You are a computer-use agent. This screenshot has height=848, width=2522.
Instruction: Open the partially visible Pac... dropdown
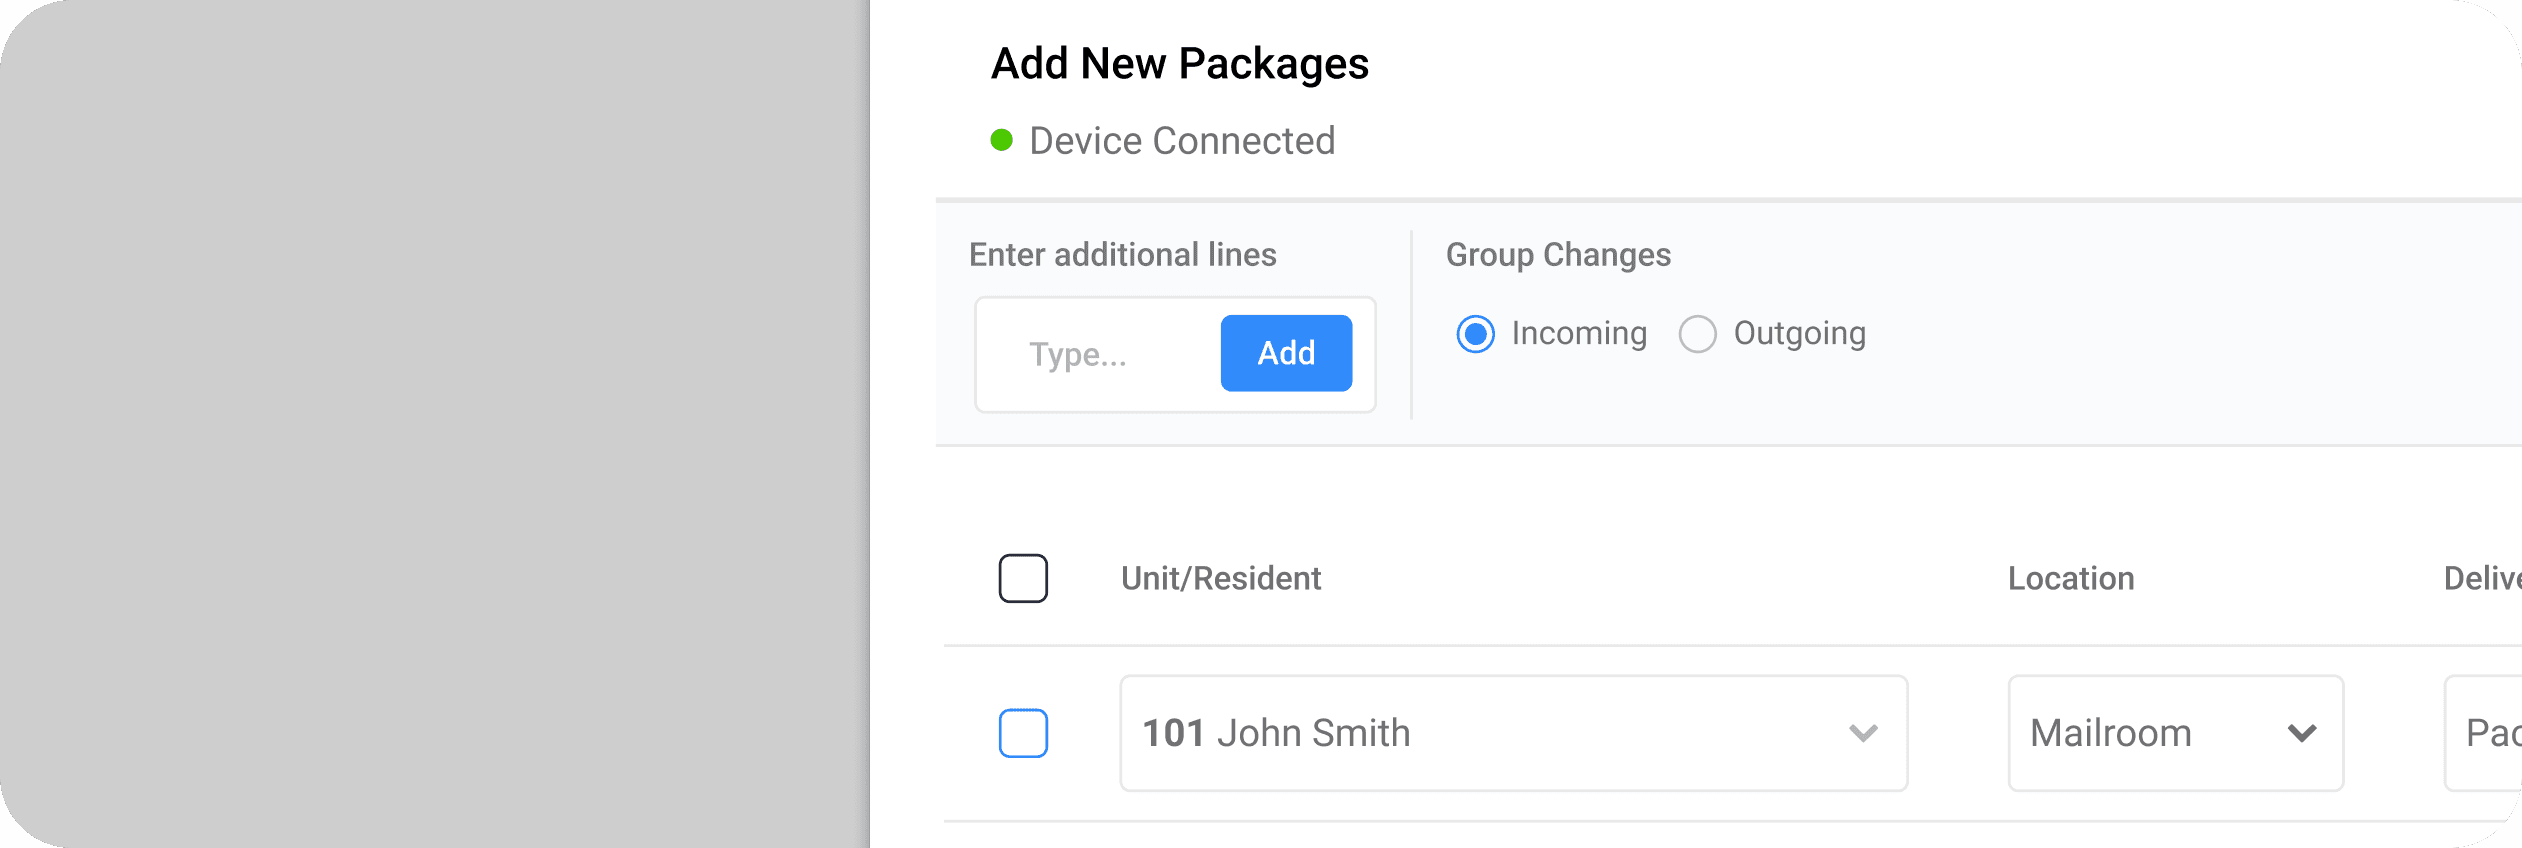[2484, 733]
